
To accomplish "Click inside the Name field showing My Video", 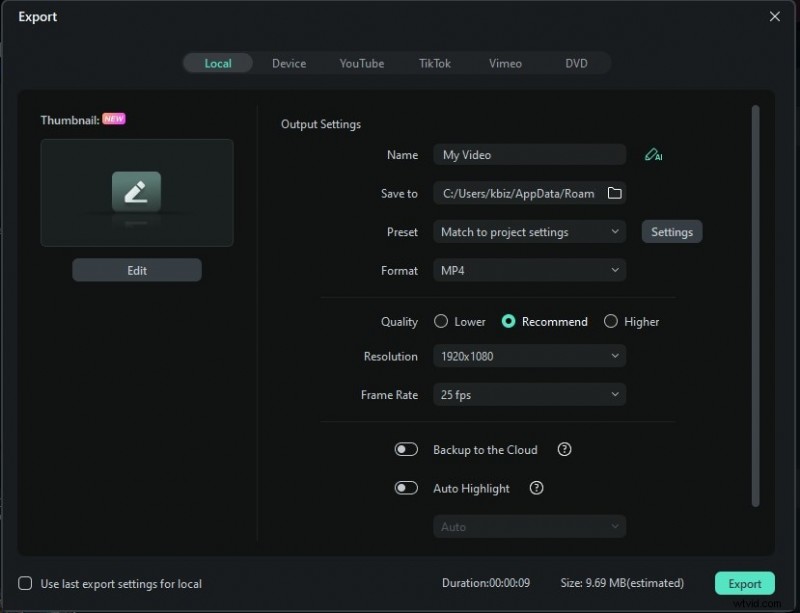I will [529, 154].
